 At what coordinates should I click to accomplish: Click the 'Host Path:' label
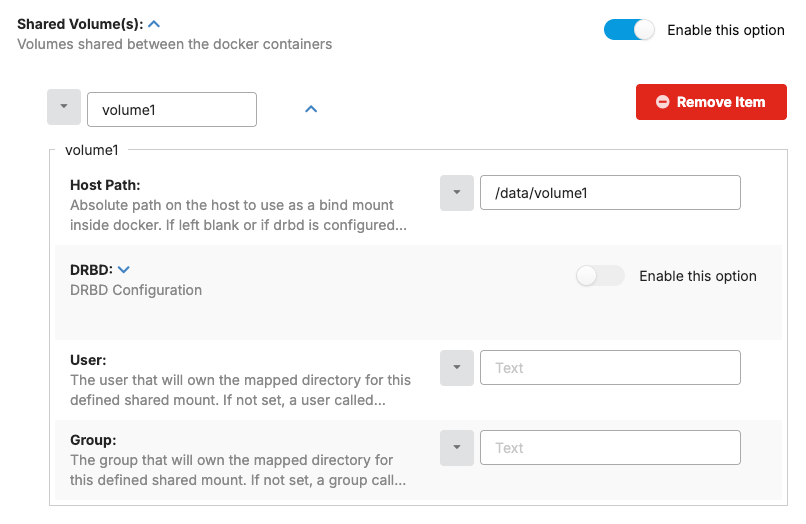(x=105, y=185)
